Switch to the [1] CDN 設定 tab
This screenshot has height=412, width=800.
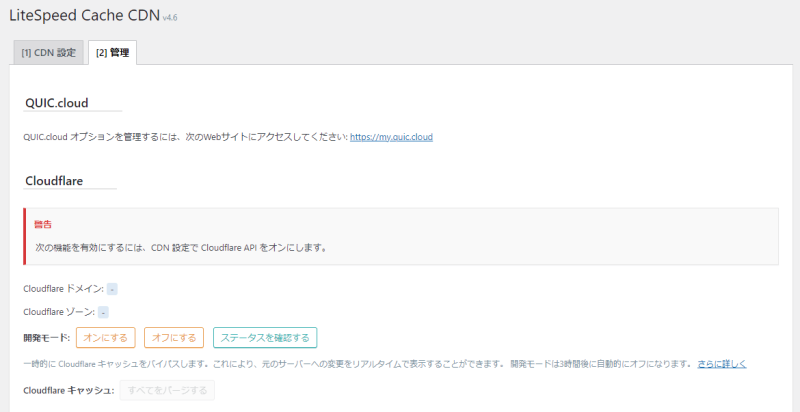[48, 52]
